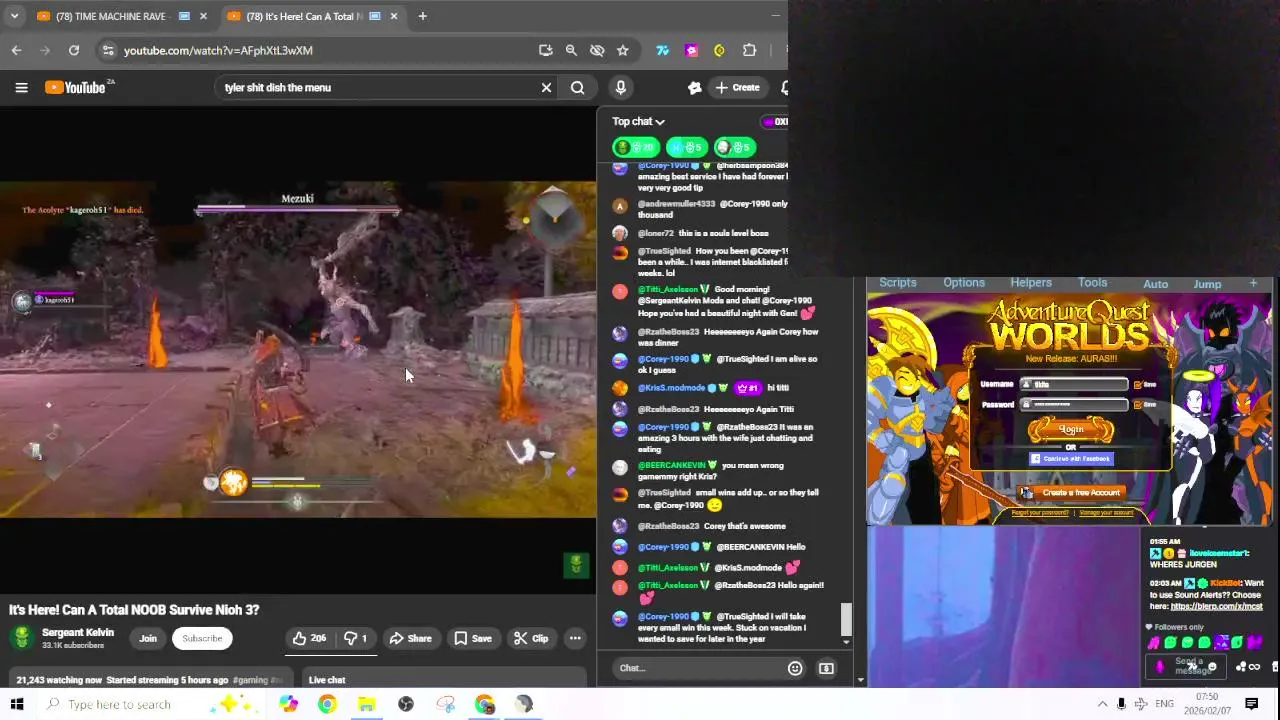
Task: Go back to the previous page
Action: [17, 50]
